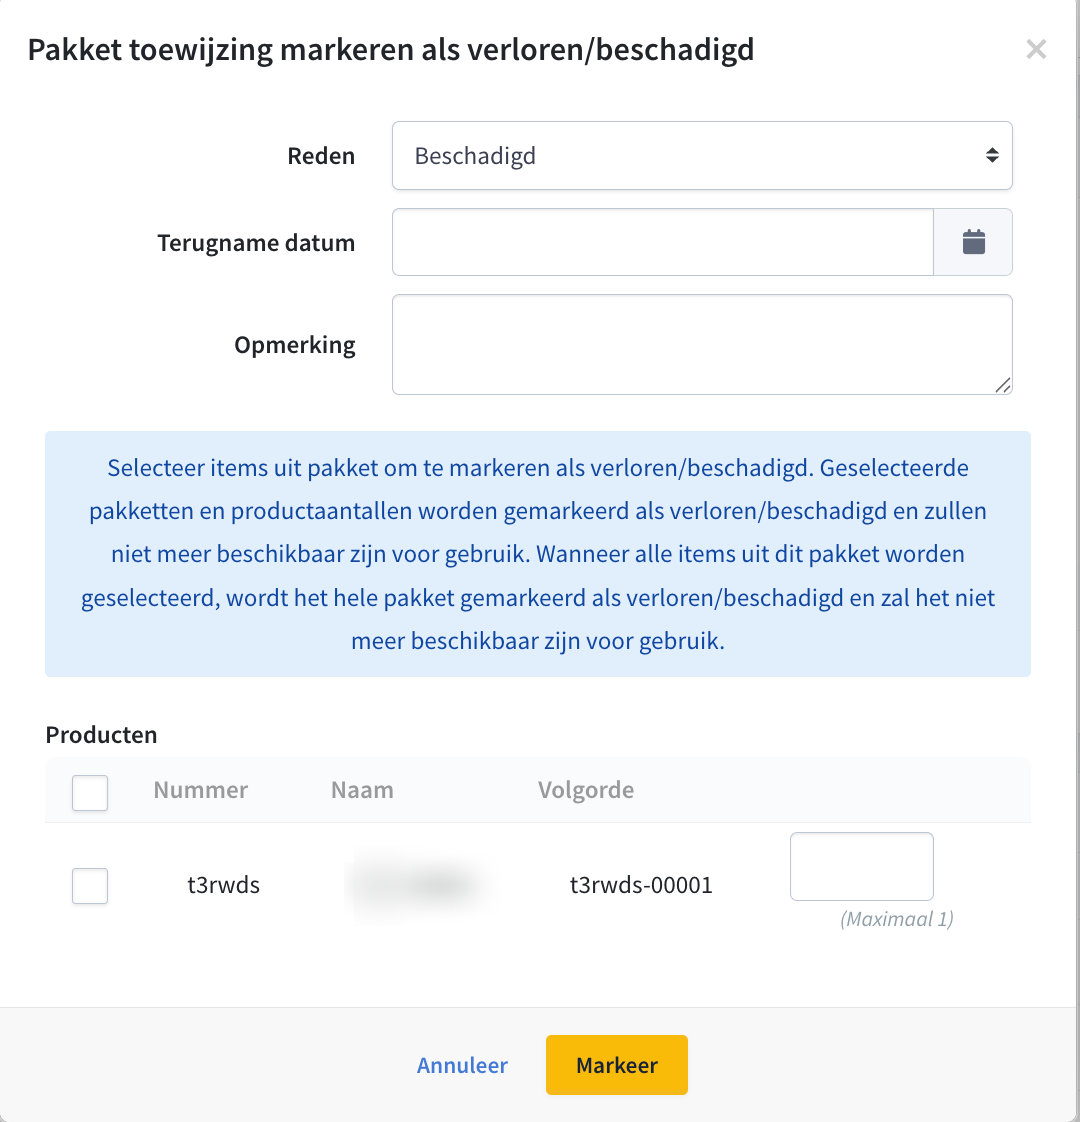Screen dimensions: 1080x1122
Task: Focus the Terugname datum input field
Action: click(663, 242)
